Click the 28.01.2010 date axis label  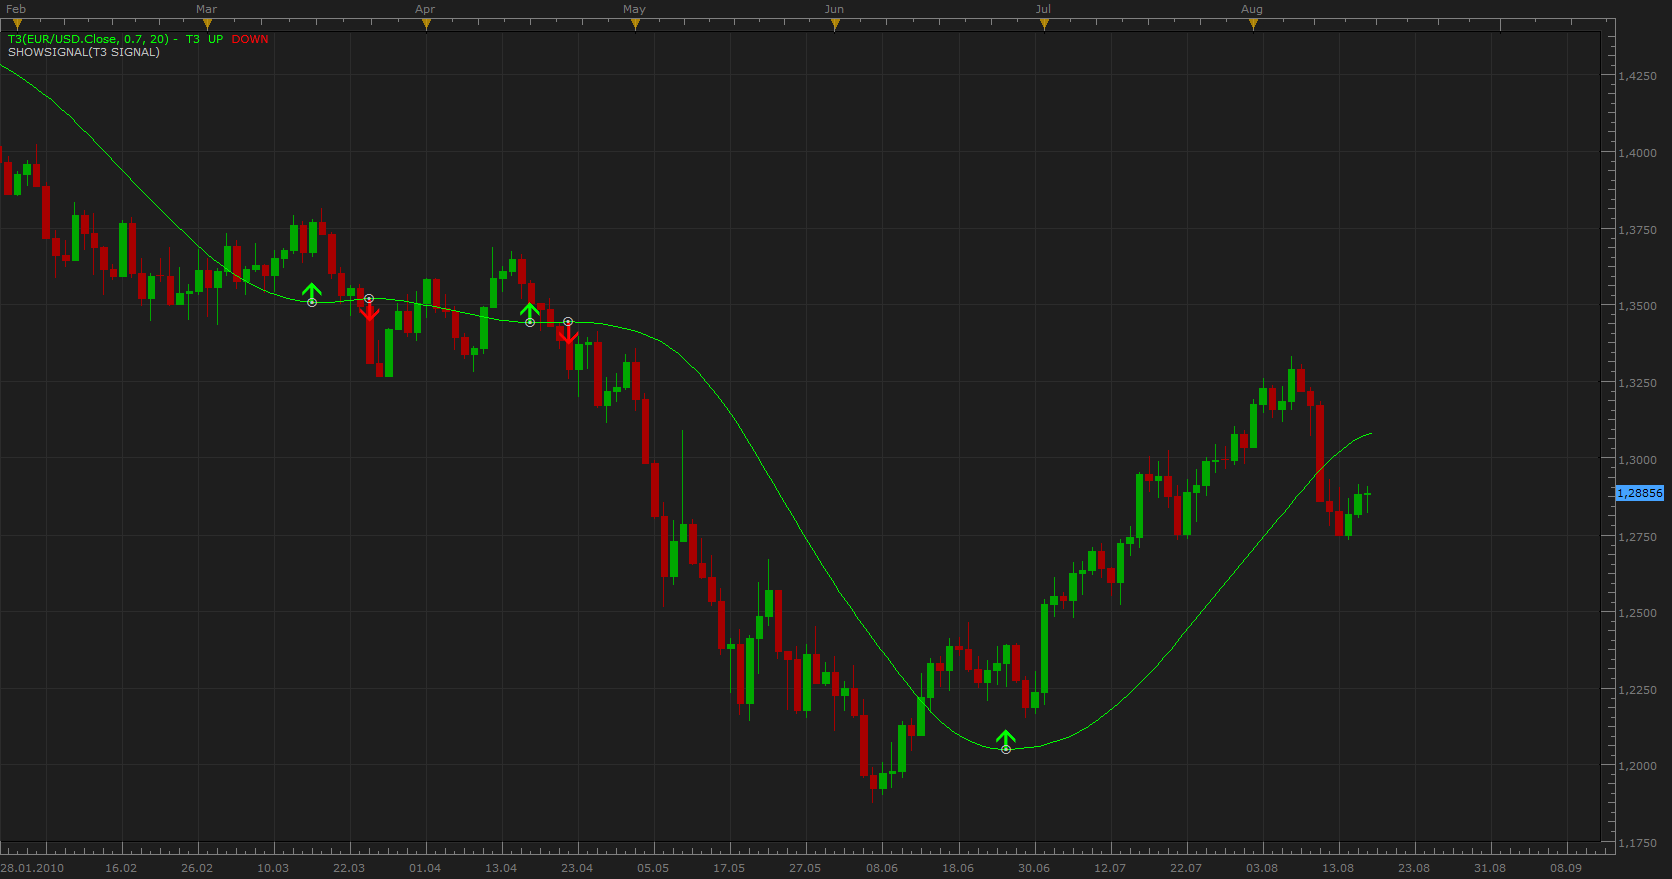click(x=33, y=868)
